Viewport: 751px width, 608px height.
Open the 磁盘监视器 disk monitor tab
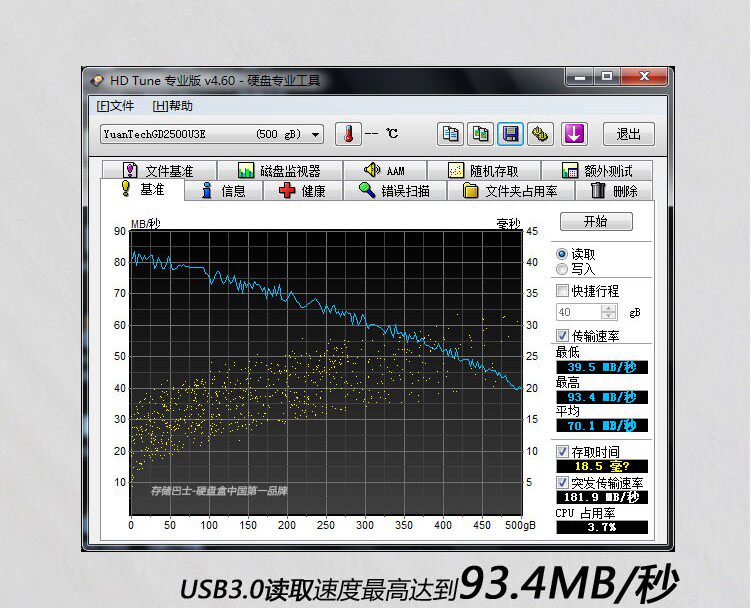pyautogui.click(x=279, y=171)
